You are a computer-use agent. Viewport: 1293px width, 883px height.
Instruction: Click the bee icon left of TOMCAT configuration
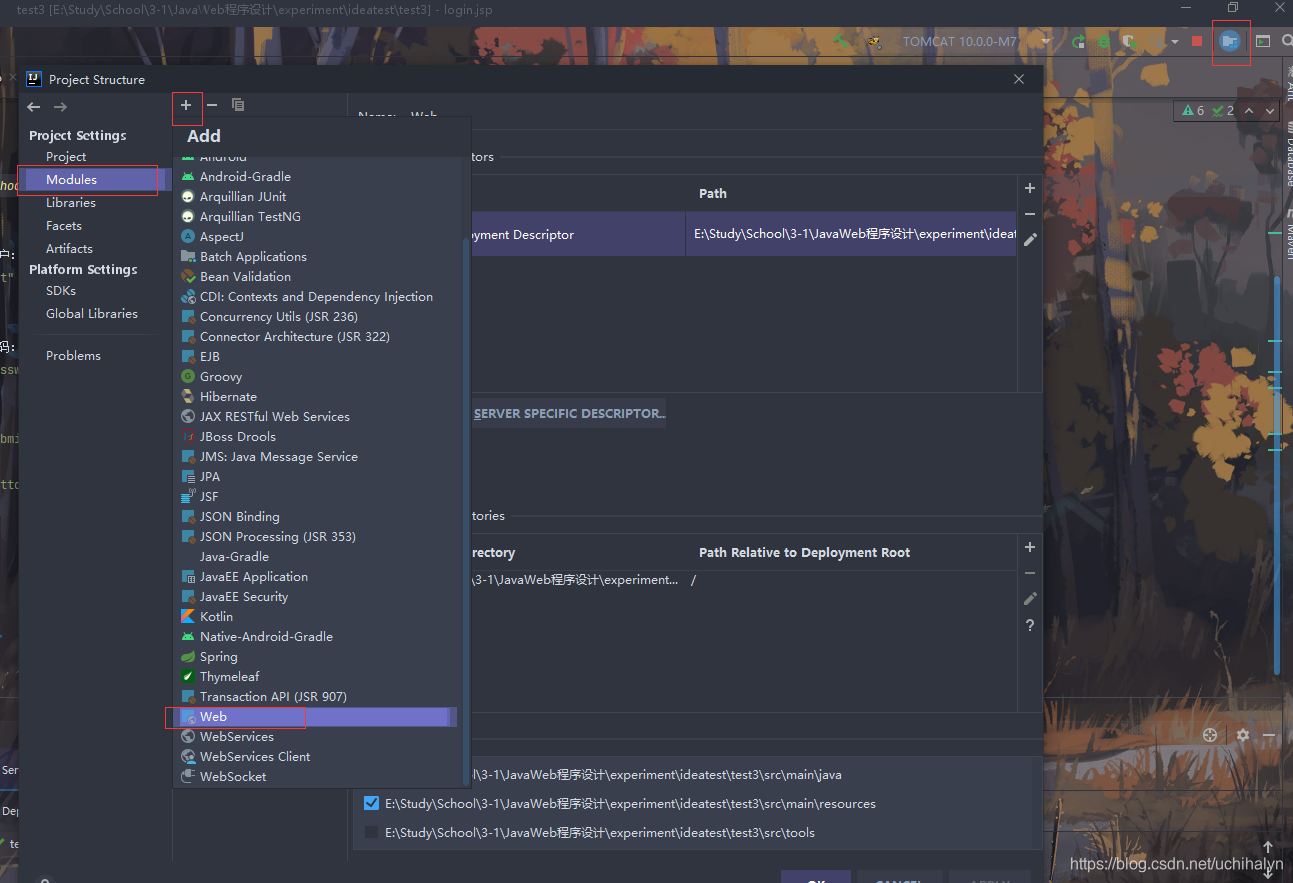tap(874, 42)
